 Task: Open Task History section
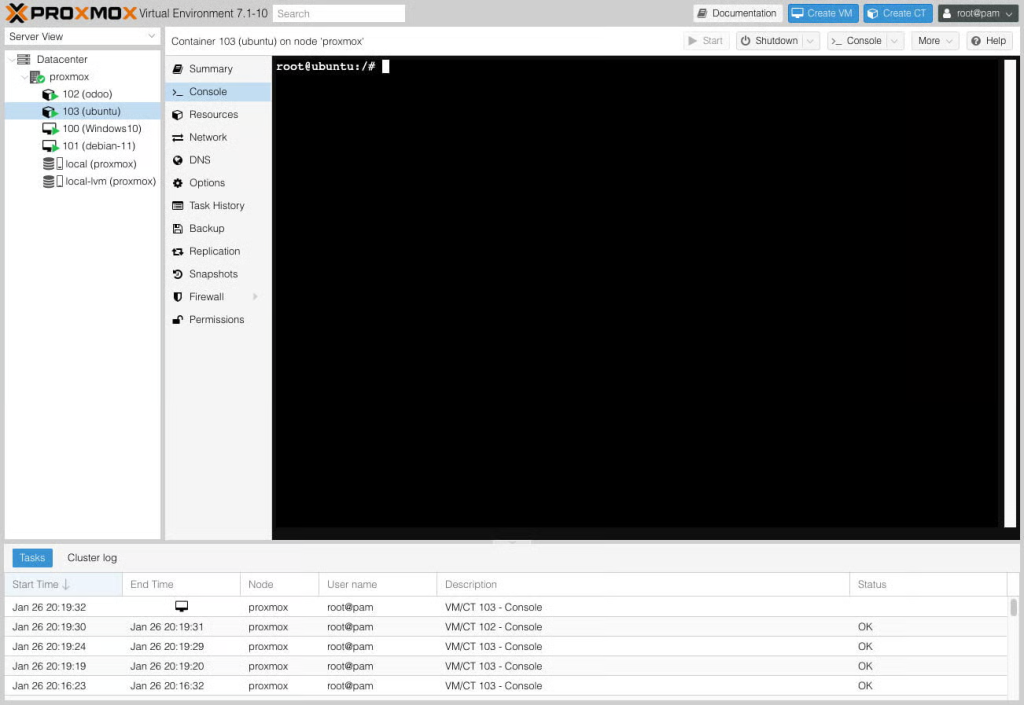click(217, 206)
